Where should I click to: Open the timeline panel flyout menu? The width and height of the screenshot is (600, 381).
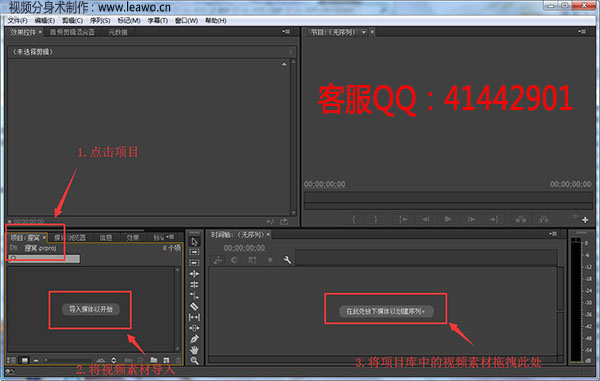tap(553, 234)
